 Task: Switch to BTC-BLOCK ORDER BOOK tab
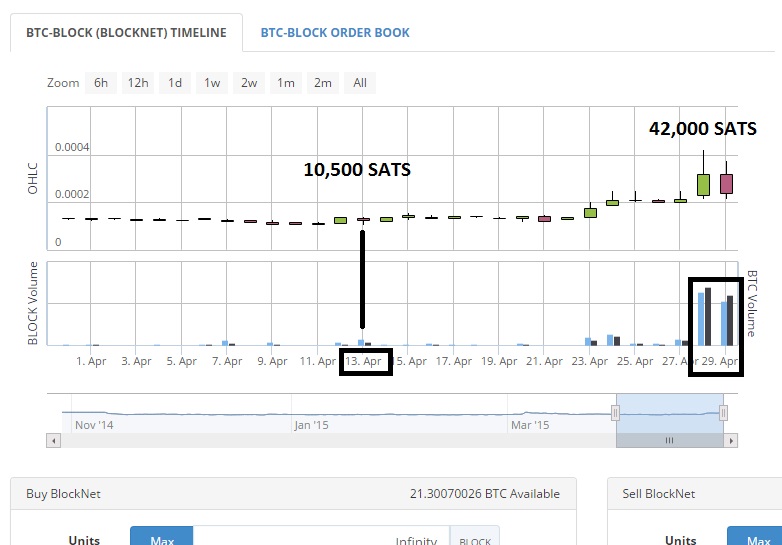tap(335, 33)
